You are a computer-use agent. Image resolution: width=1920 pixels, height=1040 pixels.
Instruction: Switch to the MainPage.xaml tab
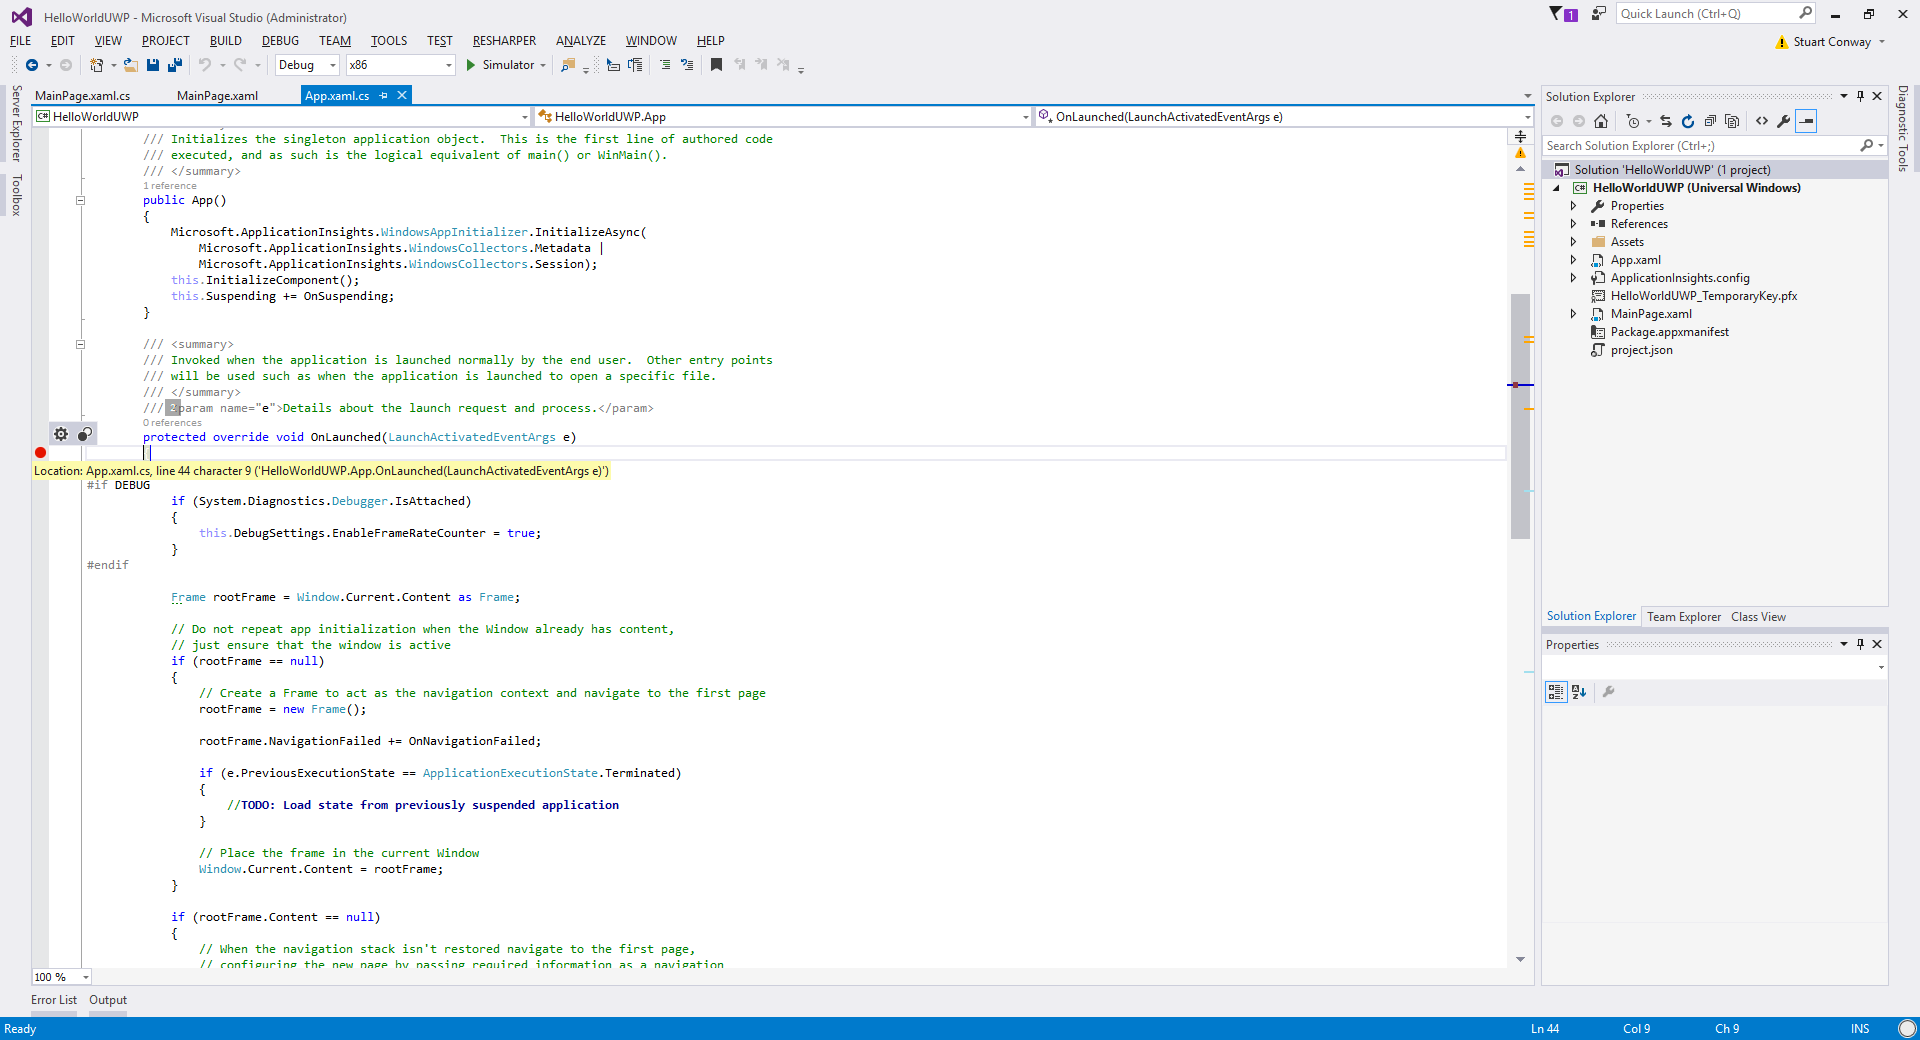[218, 96]
